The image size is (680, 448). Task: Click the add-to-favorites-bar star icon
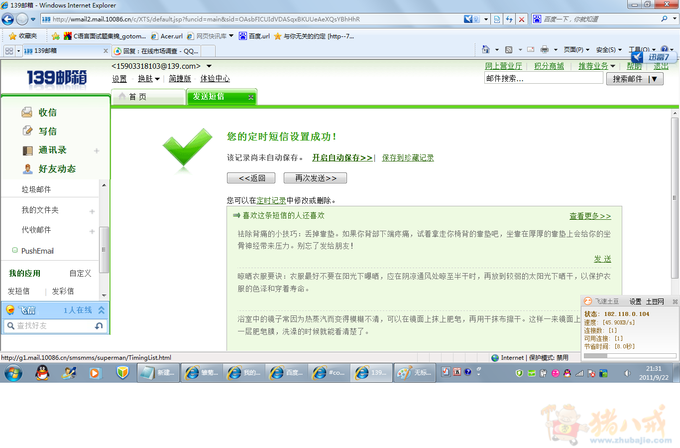pyautogui.click(x=55, y=36)
